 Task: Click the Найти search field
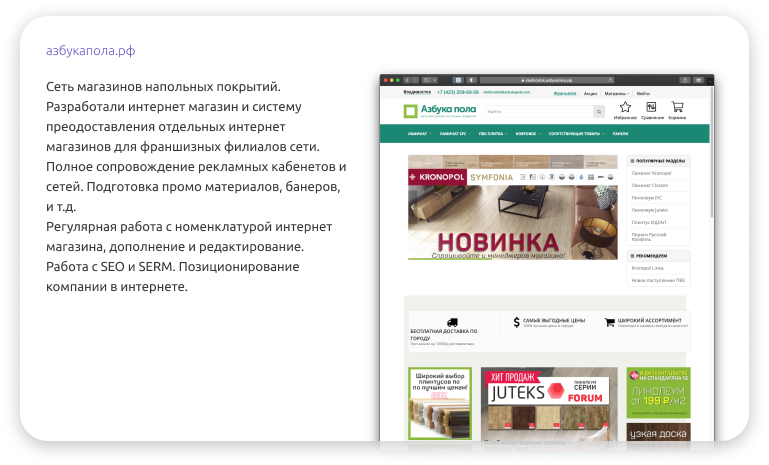click(x=538, y=112)
